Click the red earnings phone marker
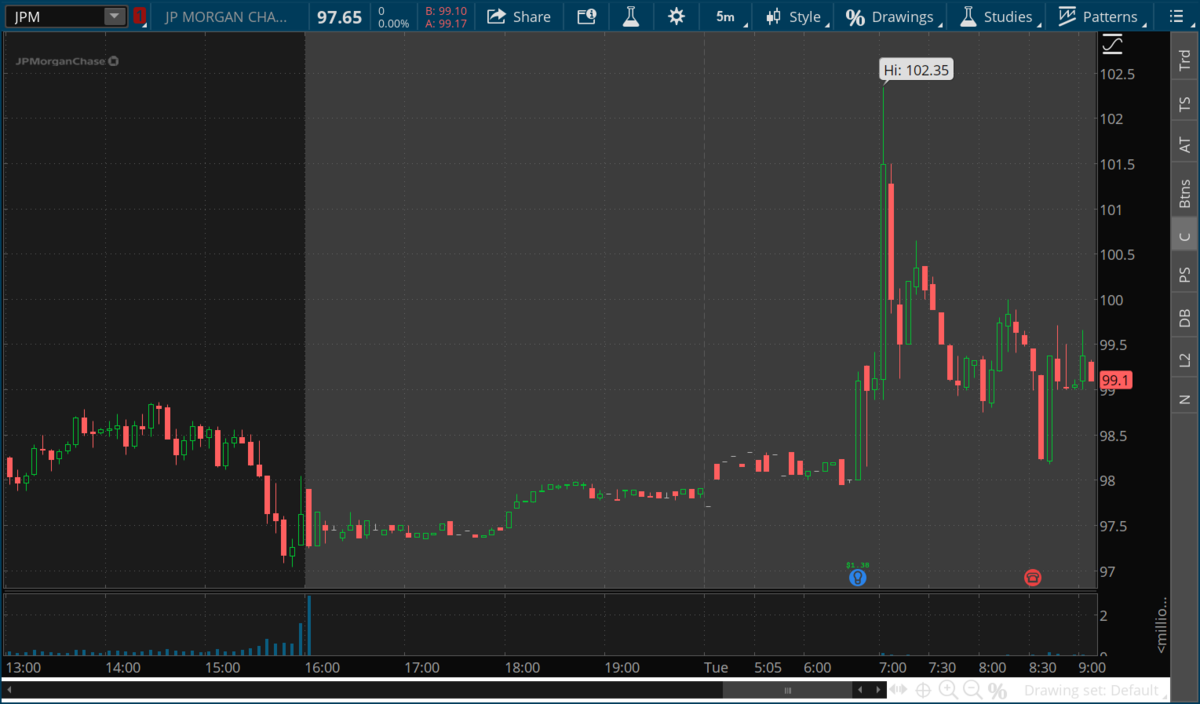The image size is (1200, 704). [1032, 577]
